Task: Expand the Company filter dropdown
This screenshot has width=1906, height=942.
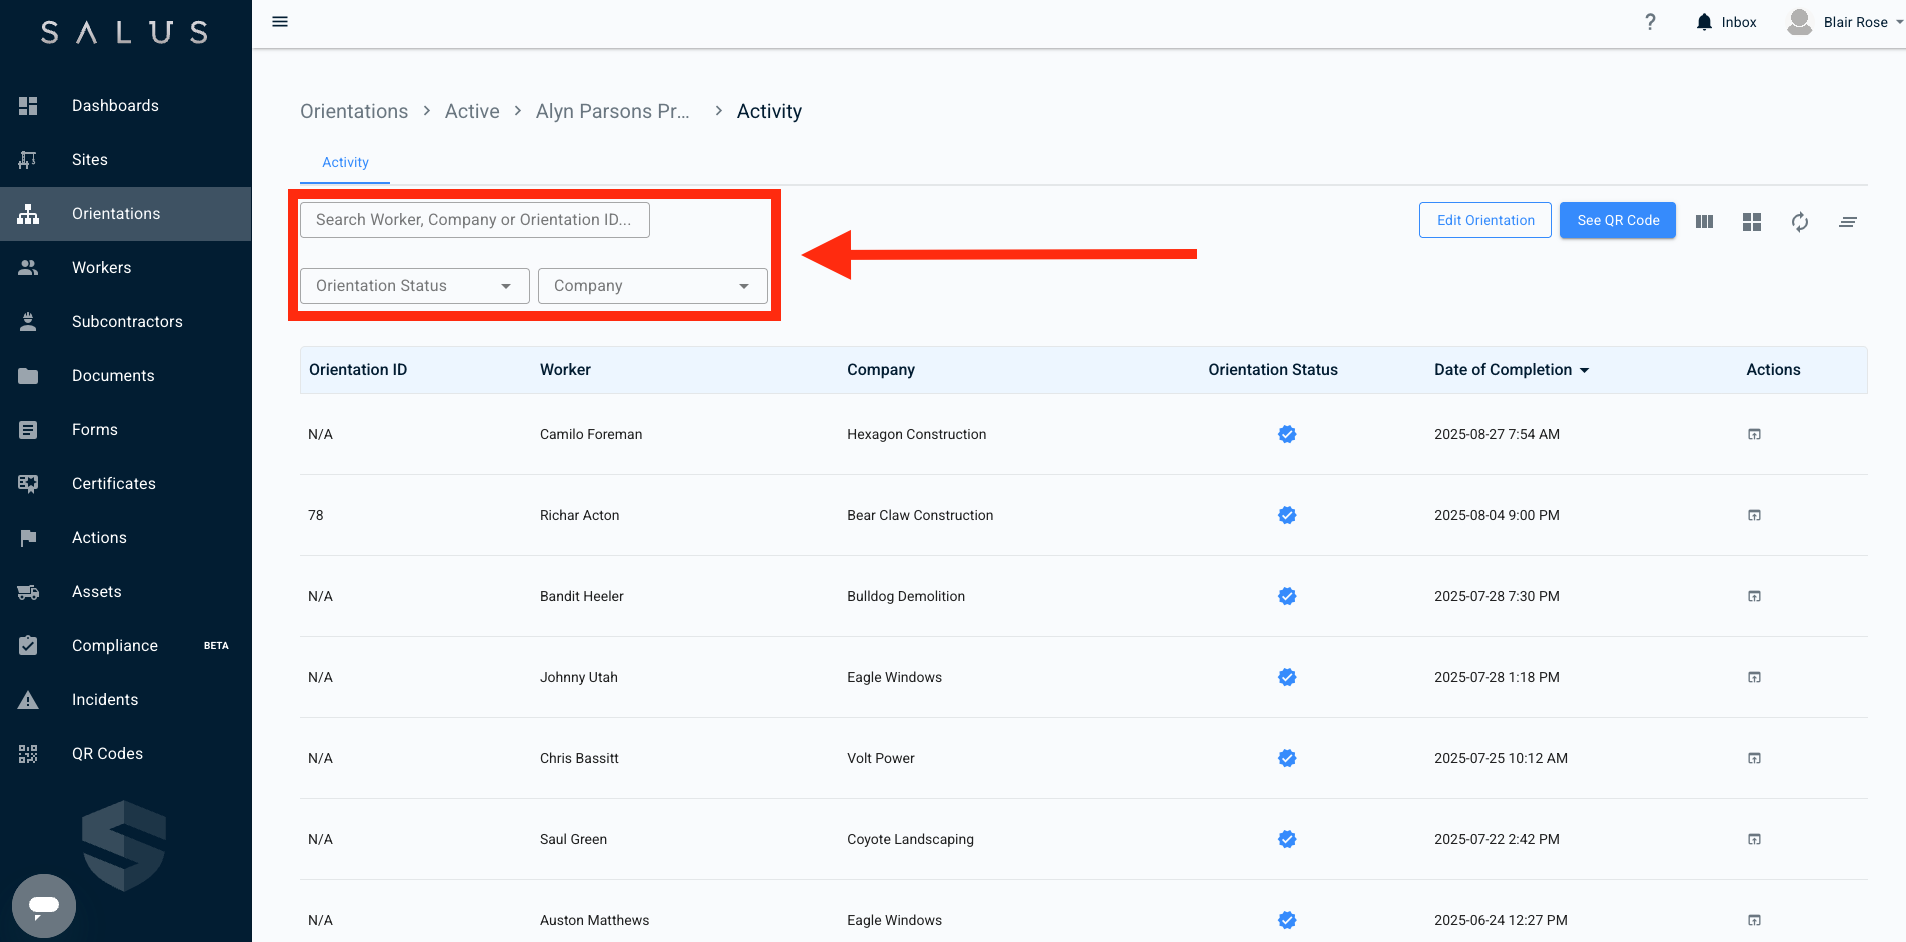Action: point(652,286)
